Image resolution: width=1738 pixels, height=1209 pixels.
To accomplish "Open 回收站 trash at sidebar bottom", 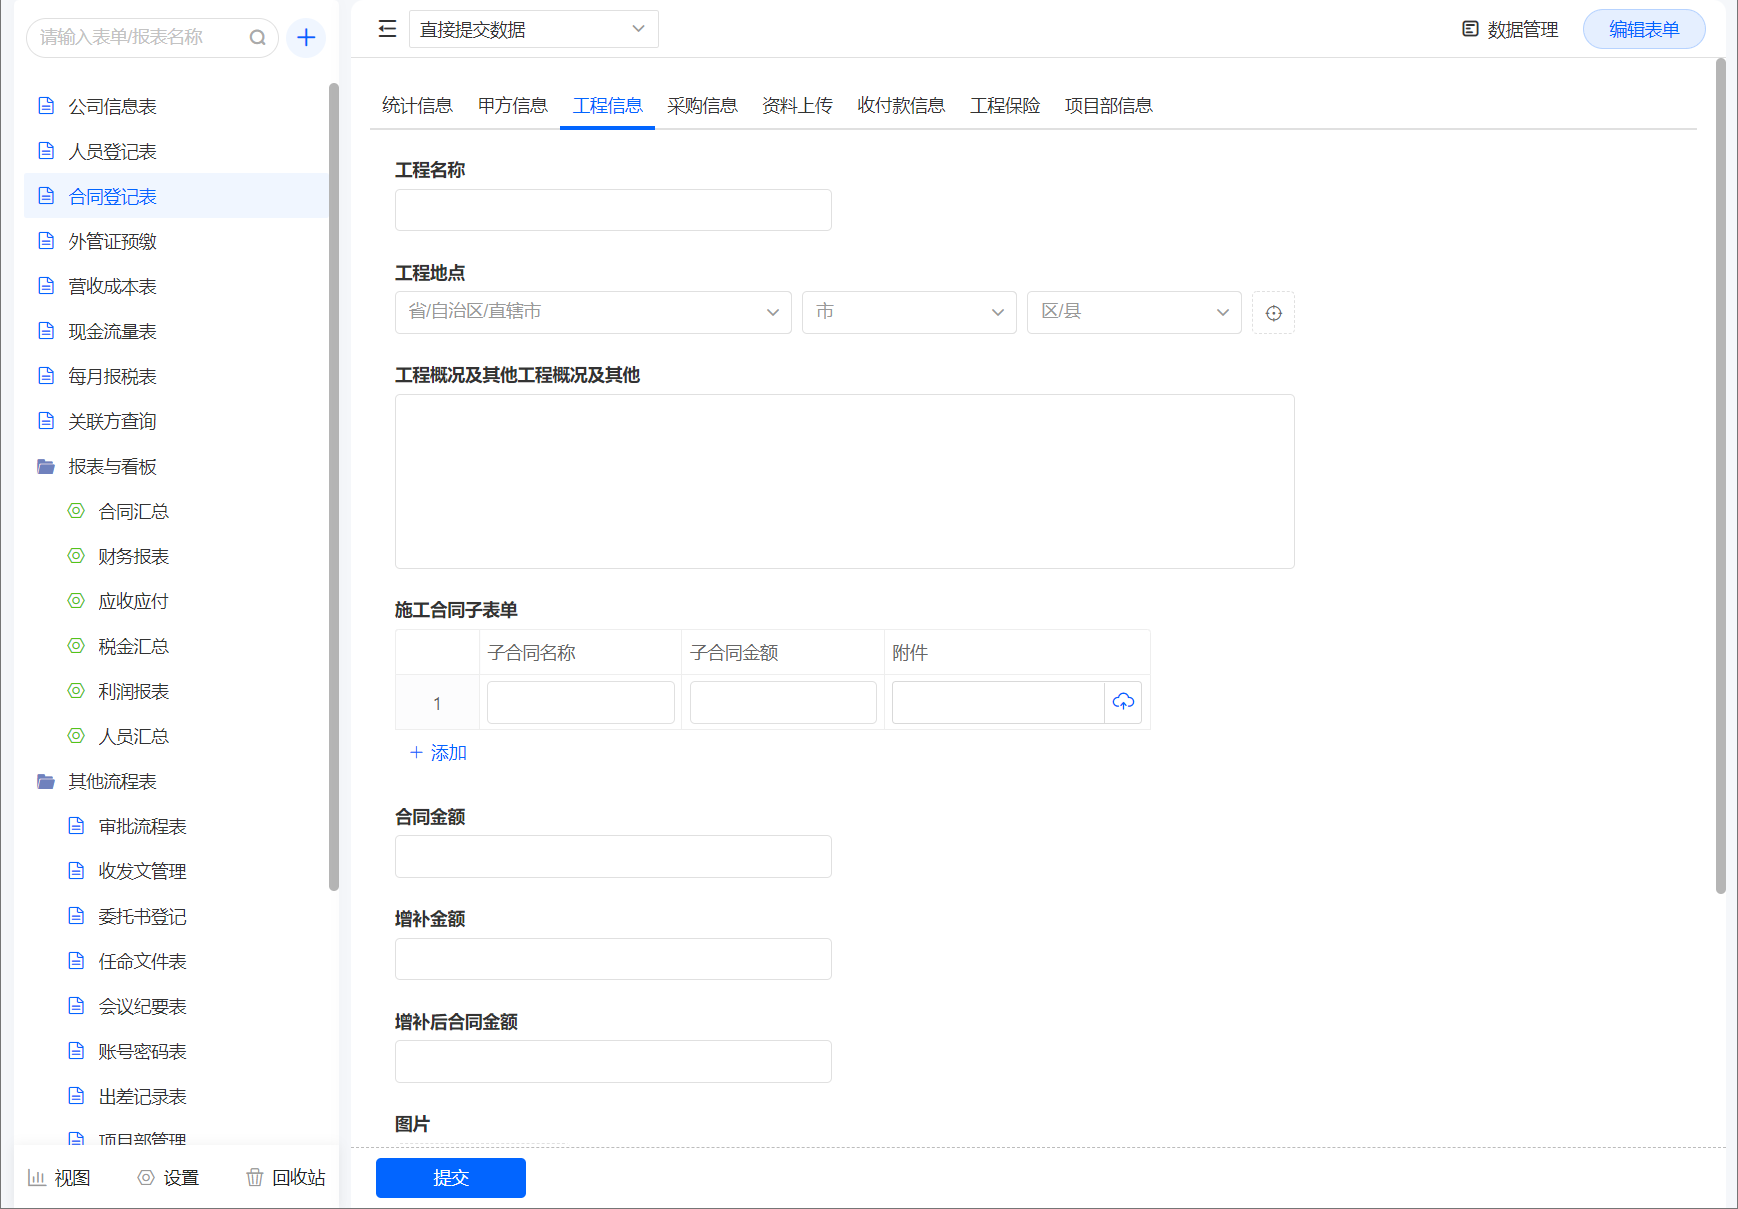I will (286, 1177).
